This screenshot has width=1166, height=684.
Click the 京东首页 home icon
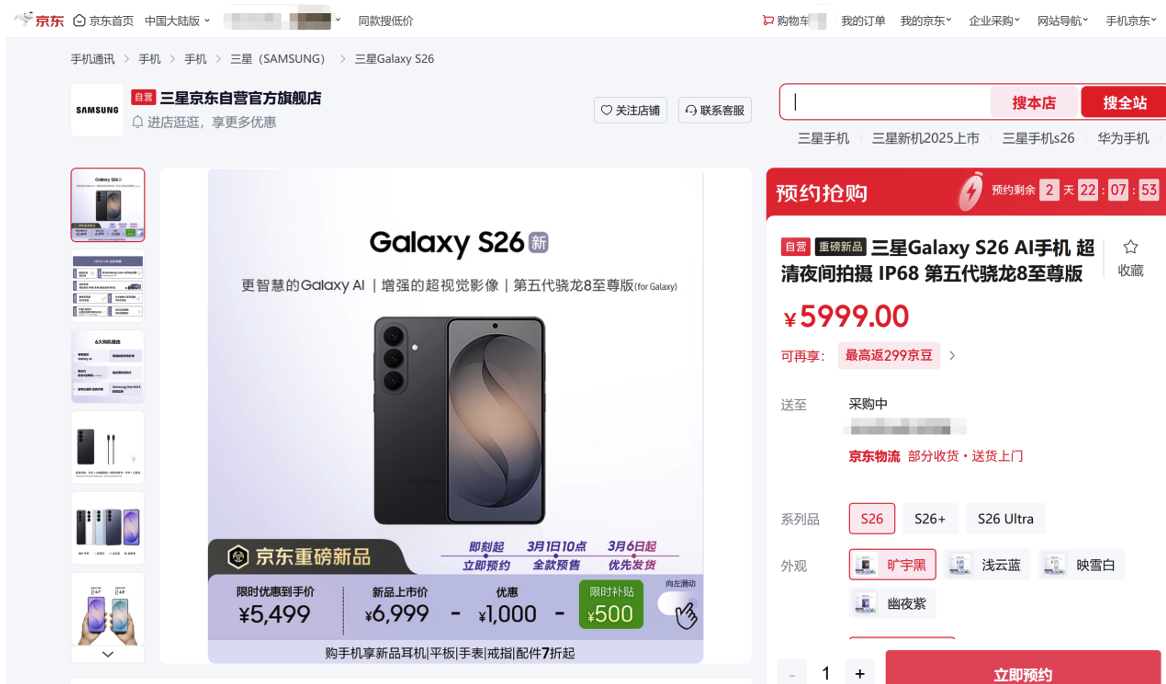coord(80,21)
